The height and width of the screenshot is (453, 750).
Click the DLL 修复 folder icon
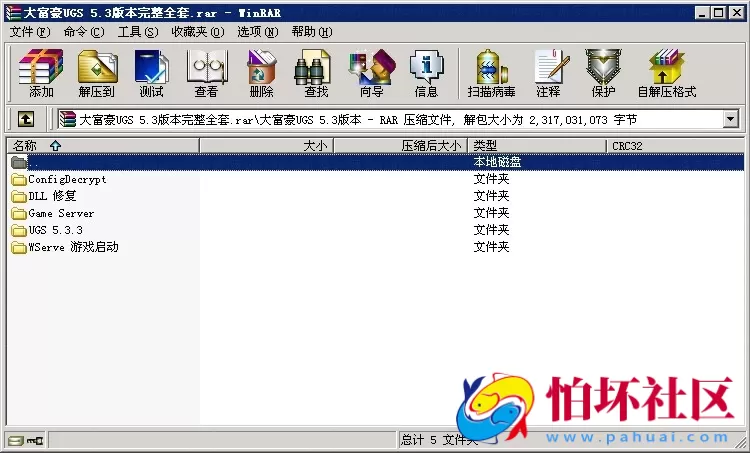point(19,197)
